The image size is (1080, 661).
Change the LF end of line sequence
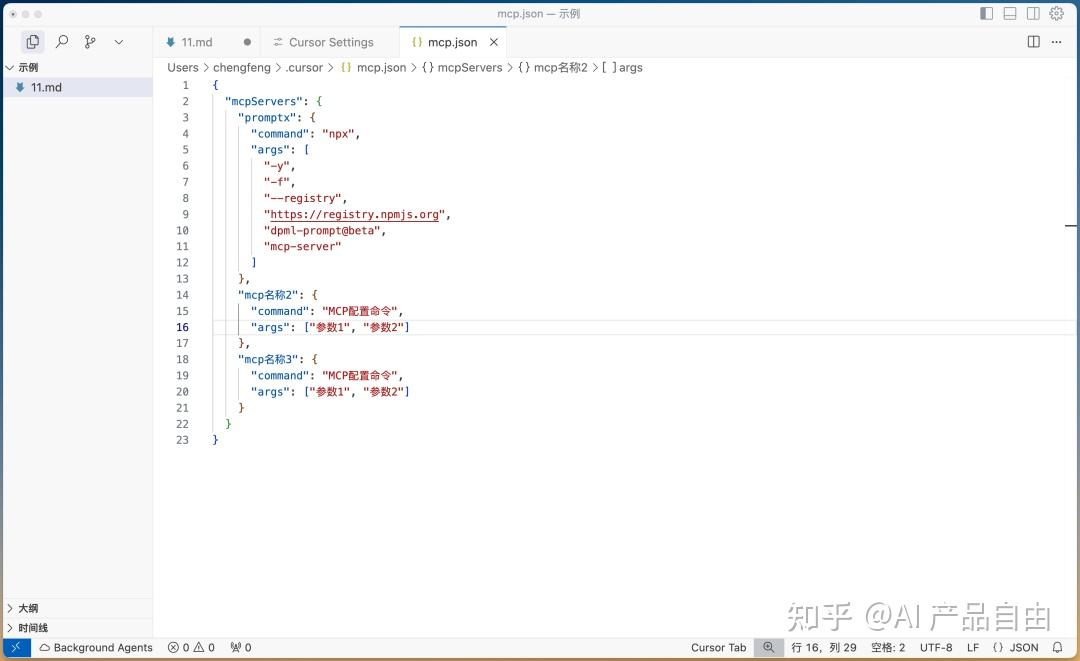point(973,647)
